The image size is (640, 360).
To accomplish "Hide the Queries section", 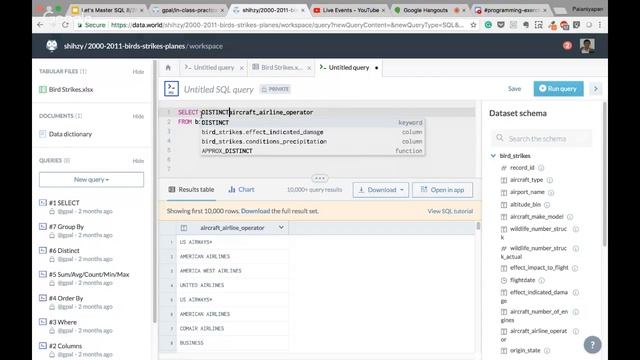I will (138, 161).
